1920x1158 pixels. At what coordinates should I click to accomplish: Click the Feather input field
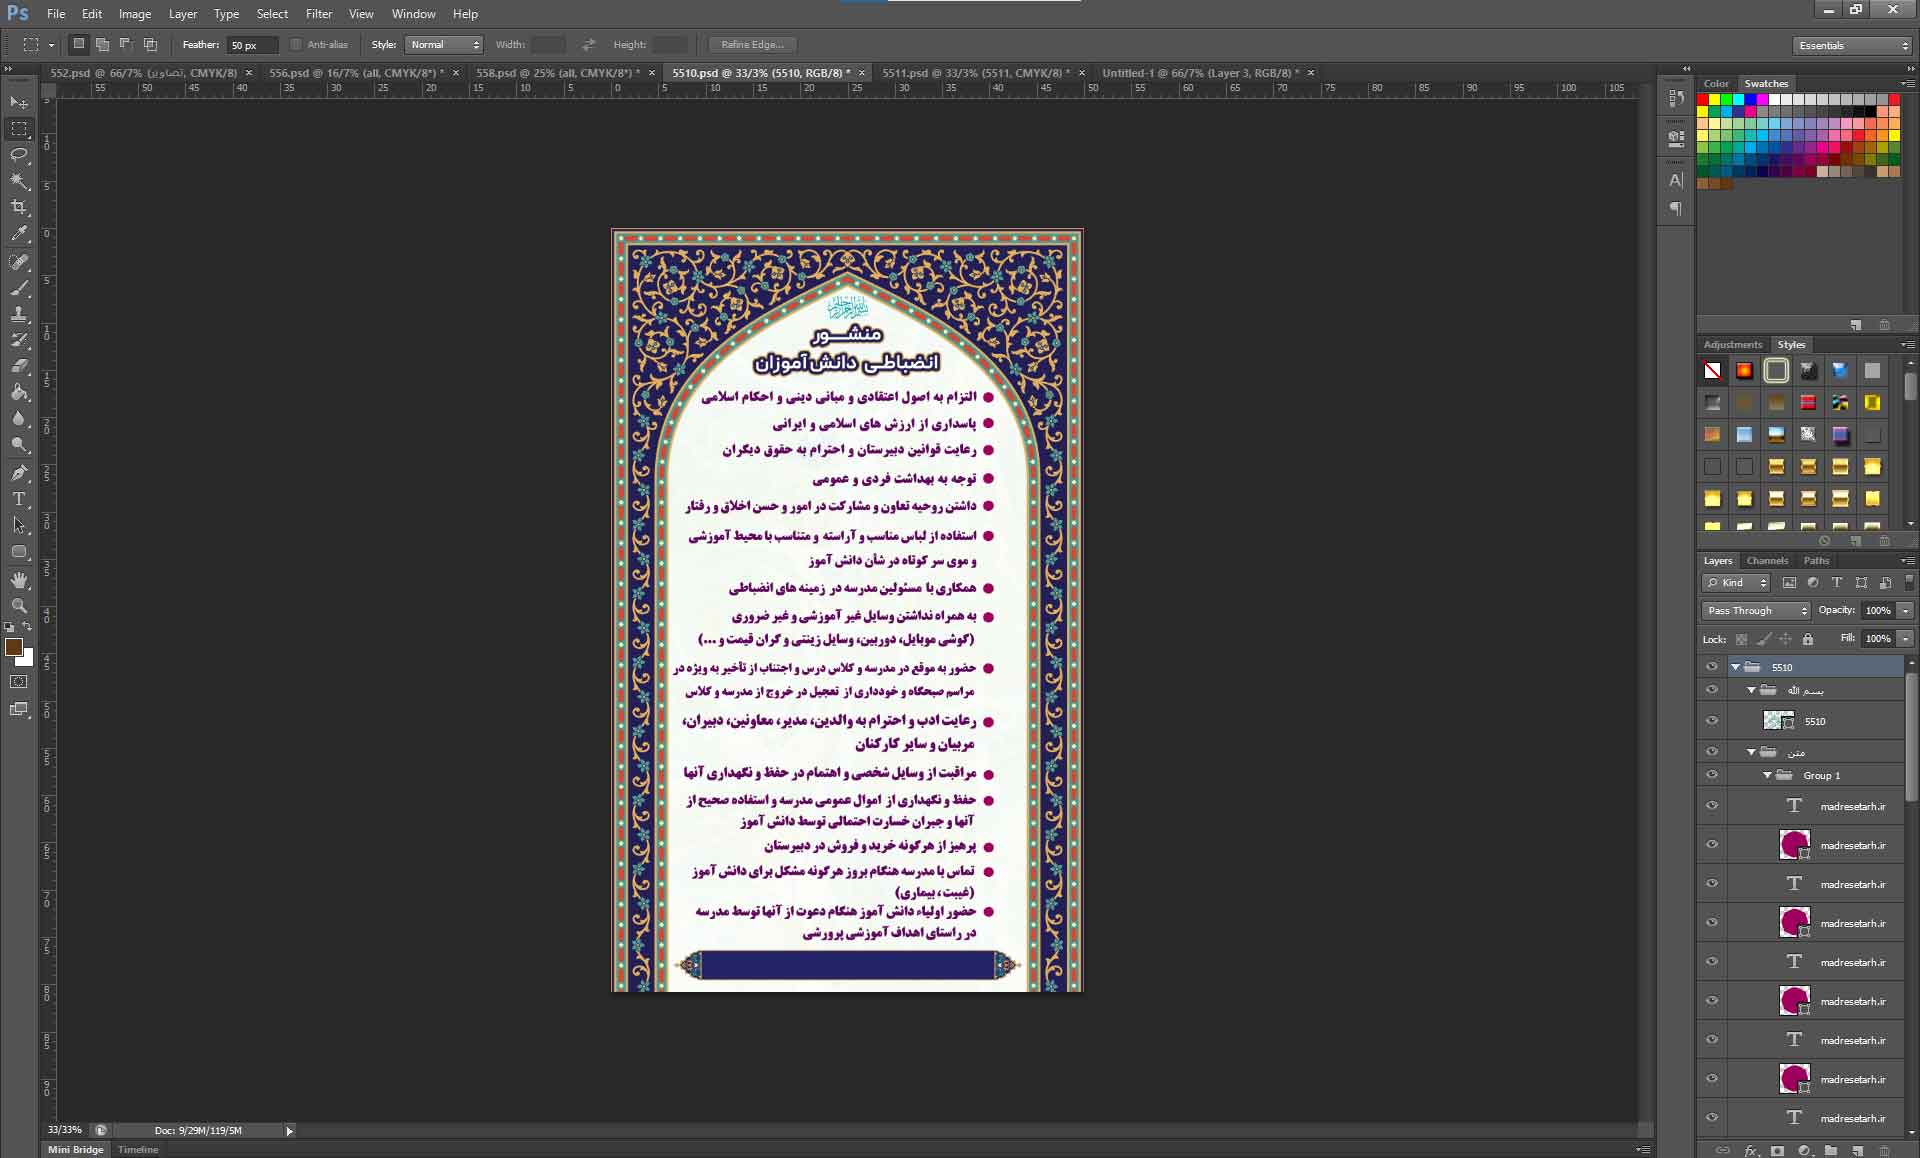click(251, 45)
